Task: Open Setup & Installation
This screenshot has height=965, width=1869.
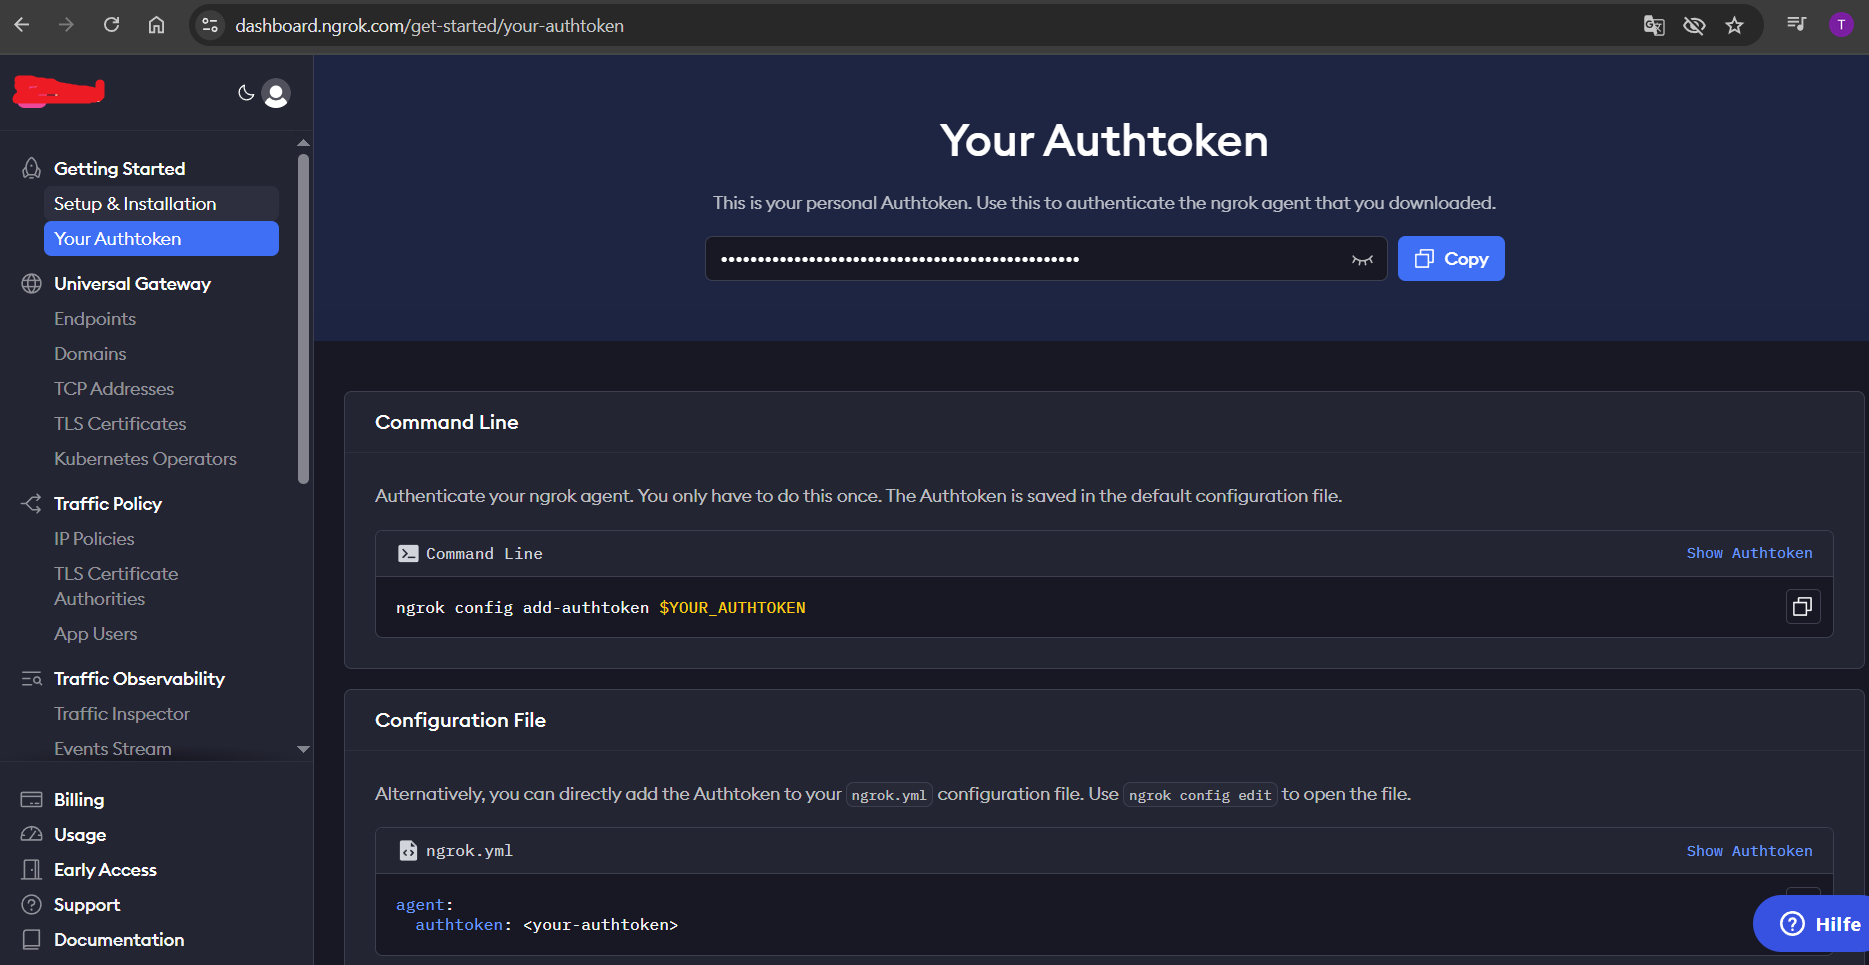Action: 161,203
